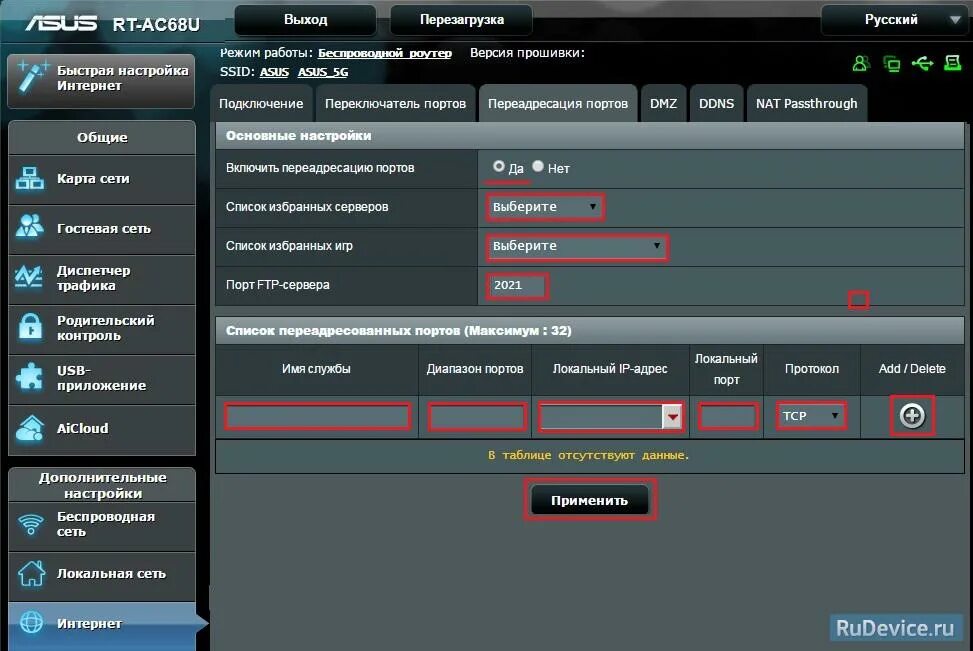
Task: Click the AiCloud cloud icon
Action: point(29,428)
